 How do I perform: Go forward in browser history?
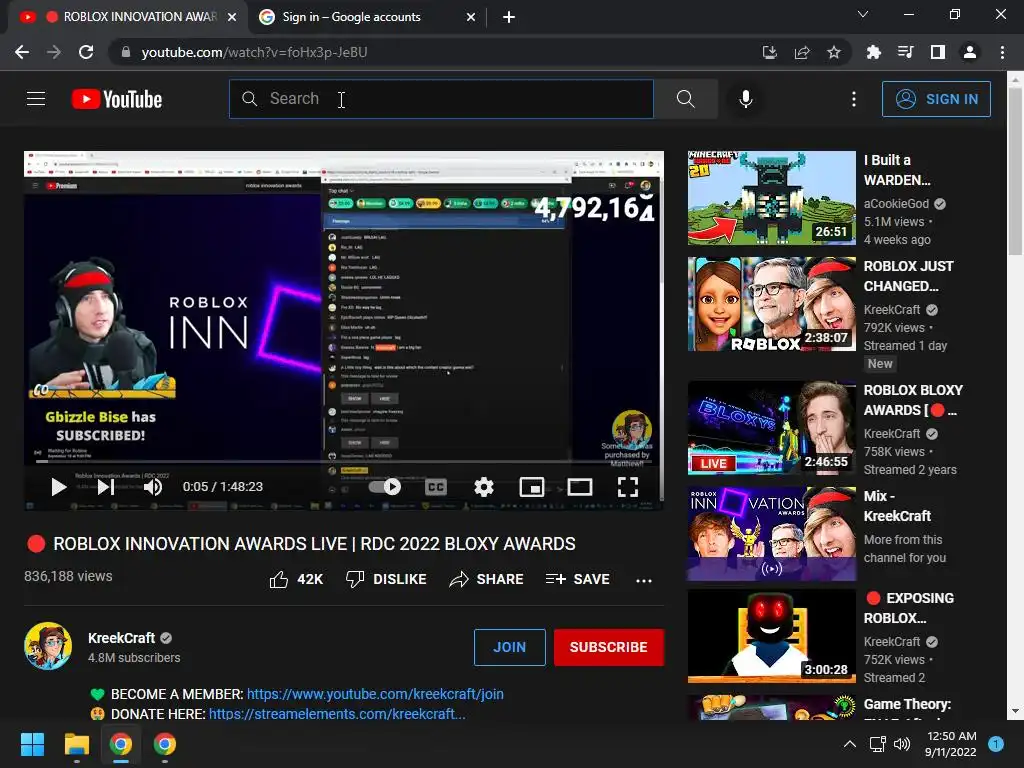click(54, 52)
